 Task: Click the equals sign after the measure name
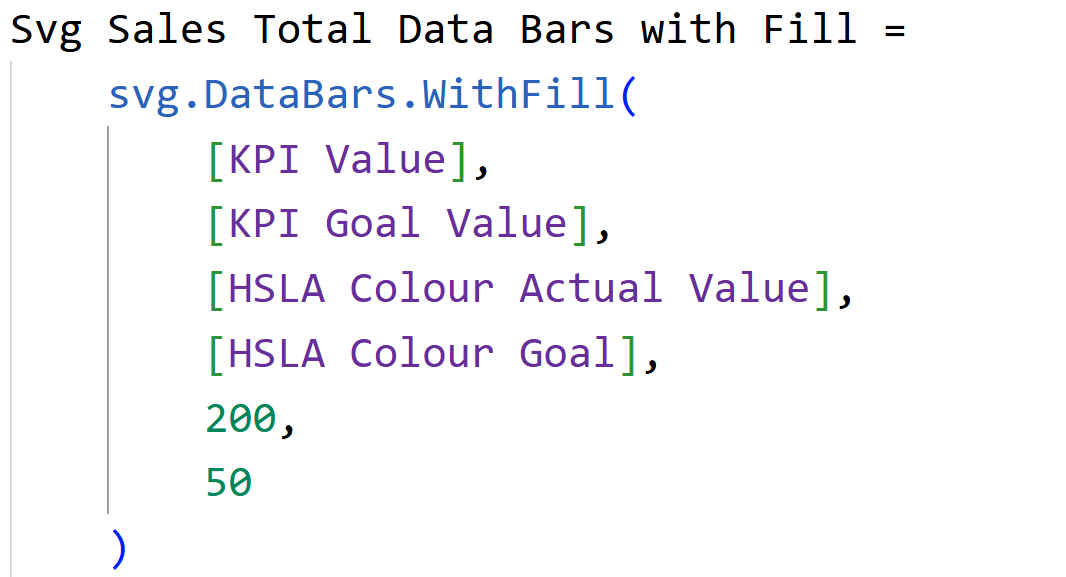click(x=893, y=30)
